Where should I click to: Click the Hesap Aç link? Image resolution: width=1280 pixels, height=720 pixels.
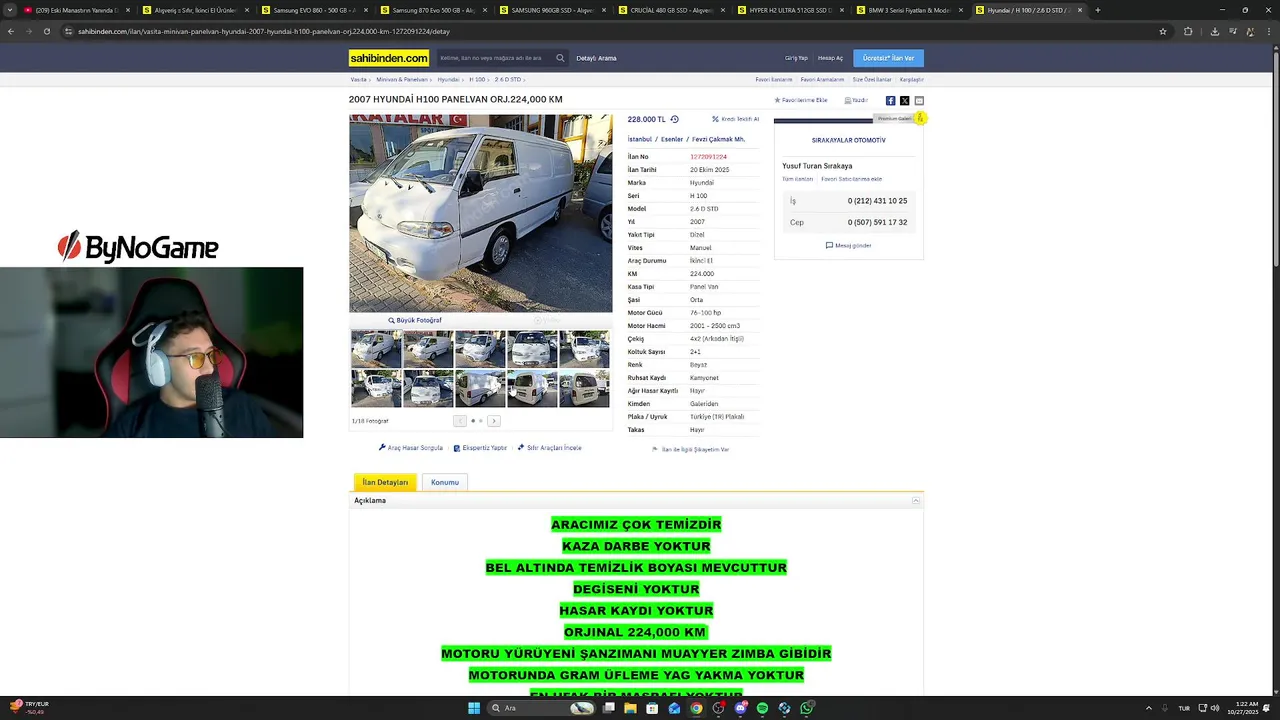pos(830,58)
